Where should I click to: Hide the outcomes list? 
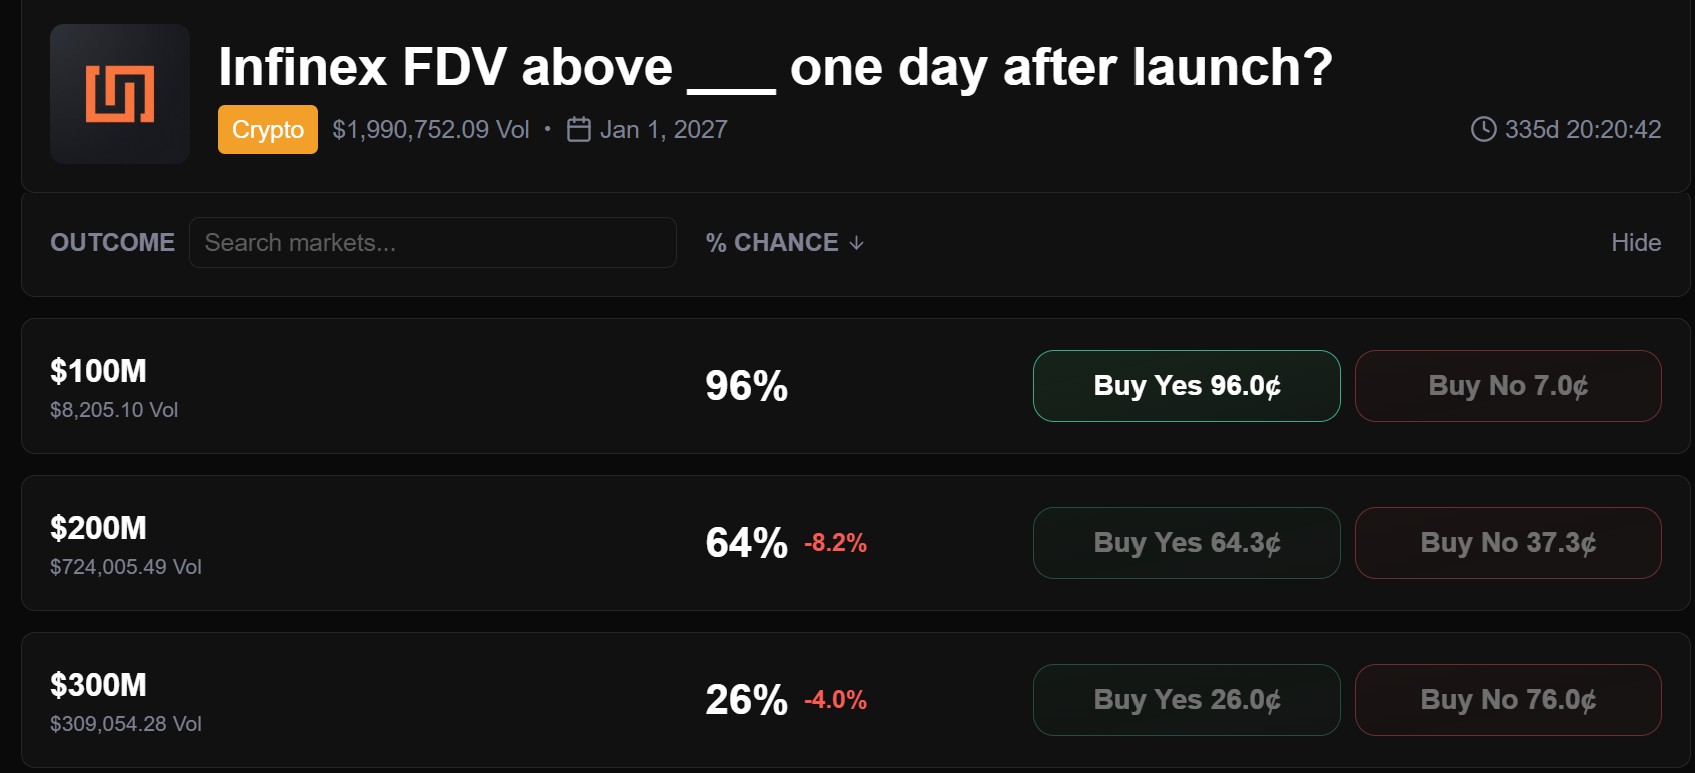(x=1635, y=243)
